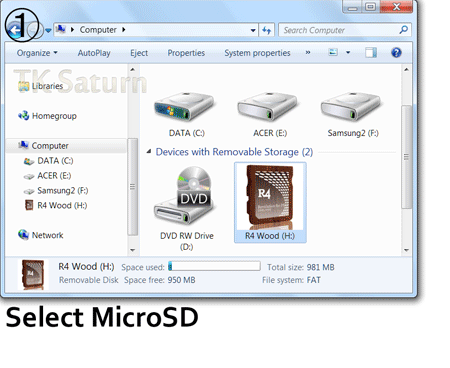Click the R4 Wood thumbnail in details pane

[x=33, y=274]
